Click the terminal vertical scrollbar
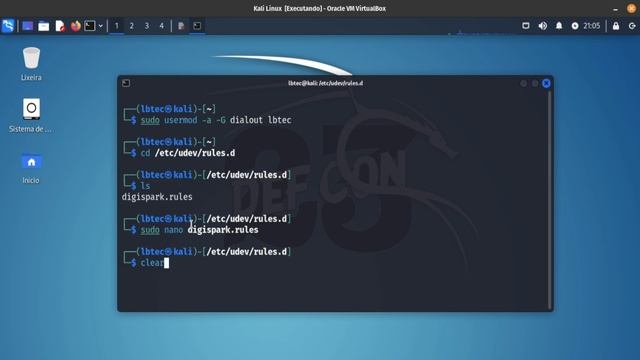Viewport: 640px width, 360px height. (x=550, y=200)
